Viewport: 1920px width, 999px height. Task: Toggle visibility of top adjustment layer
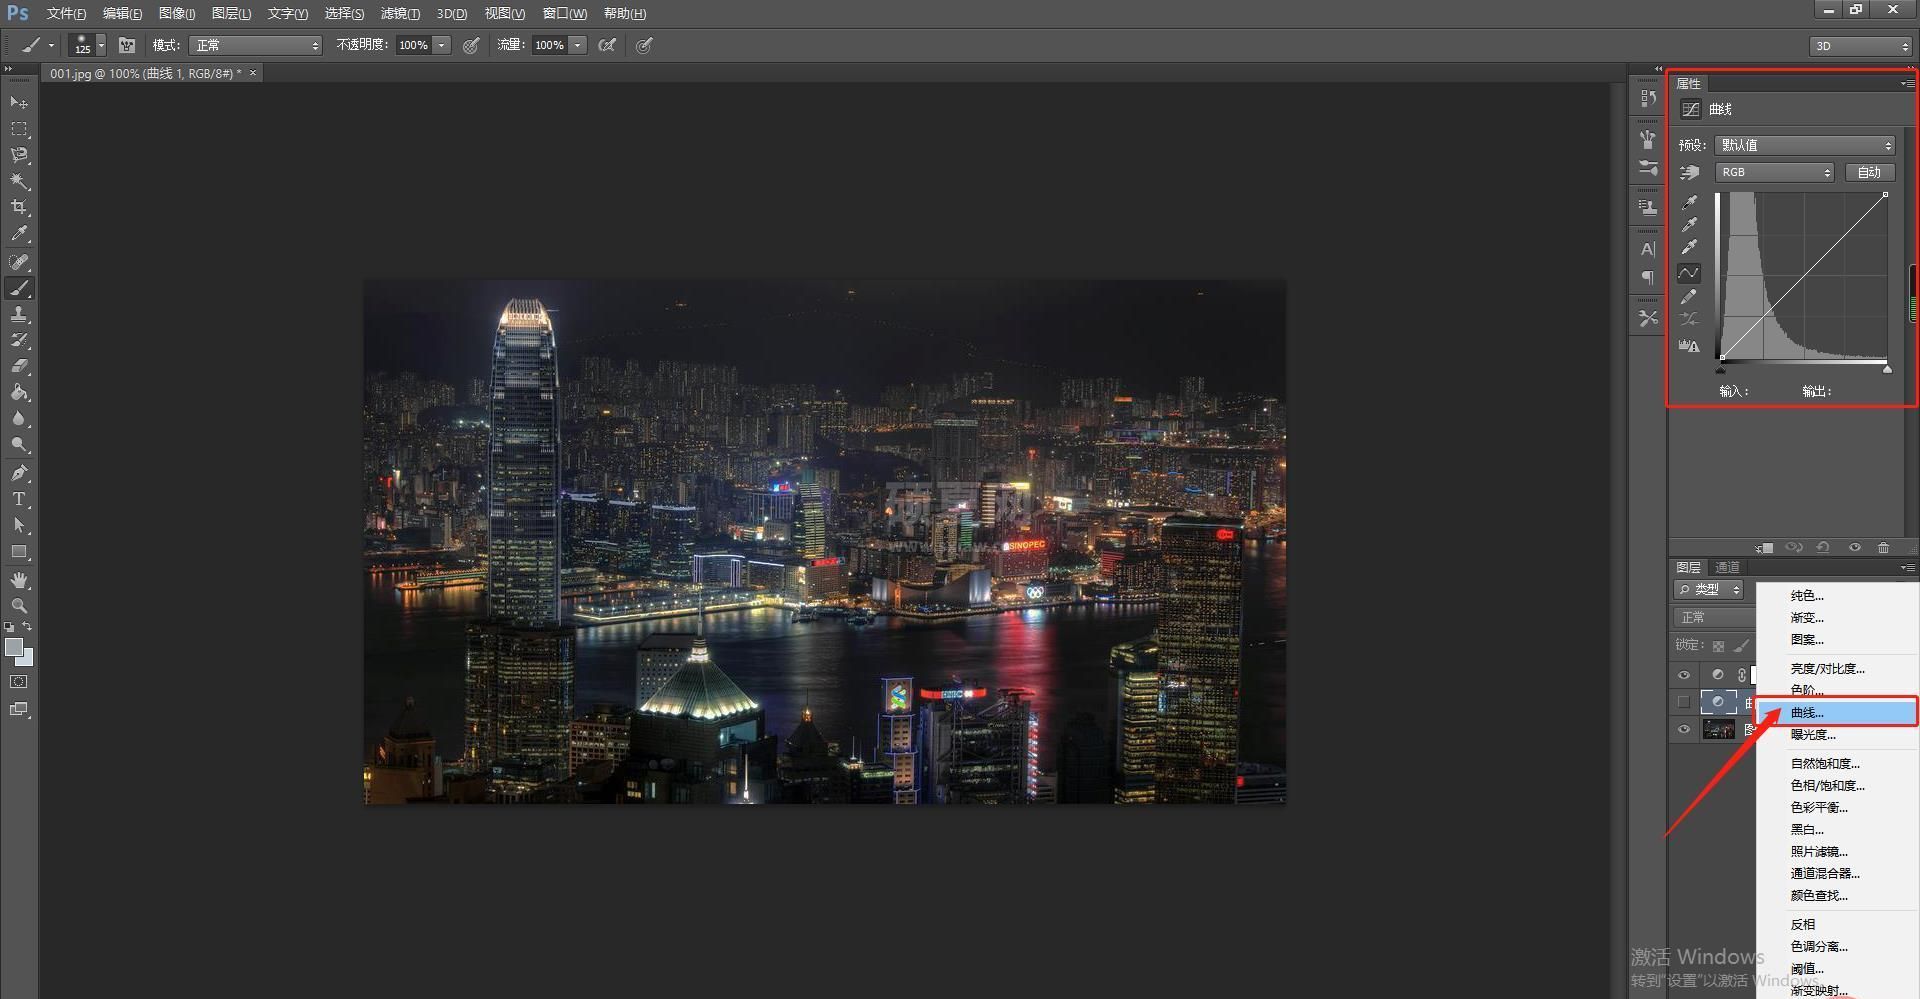pyautogui.click(x=1684, y=675)
